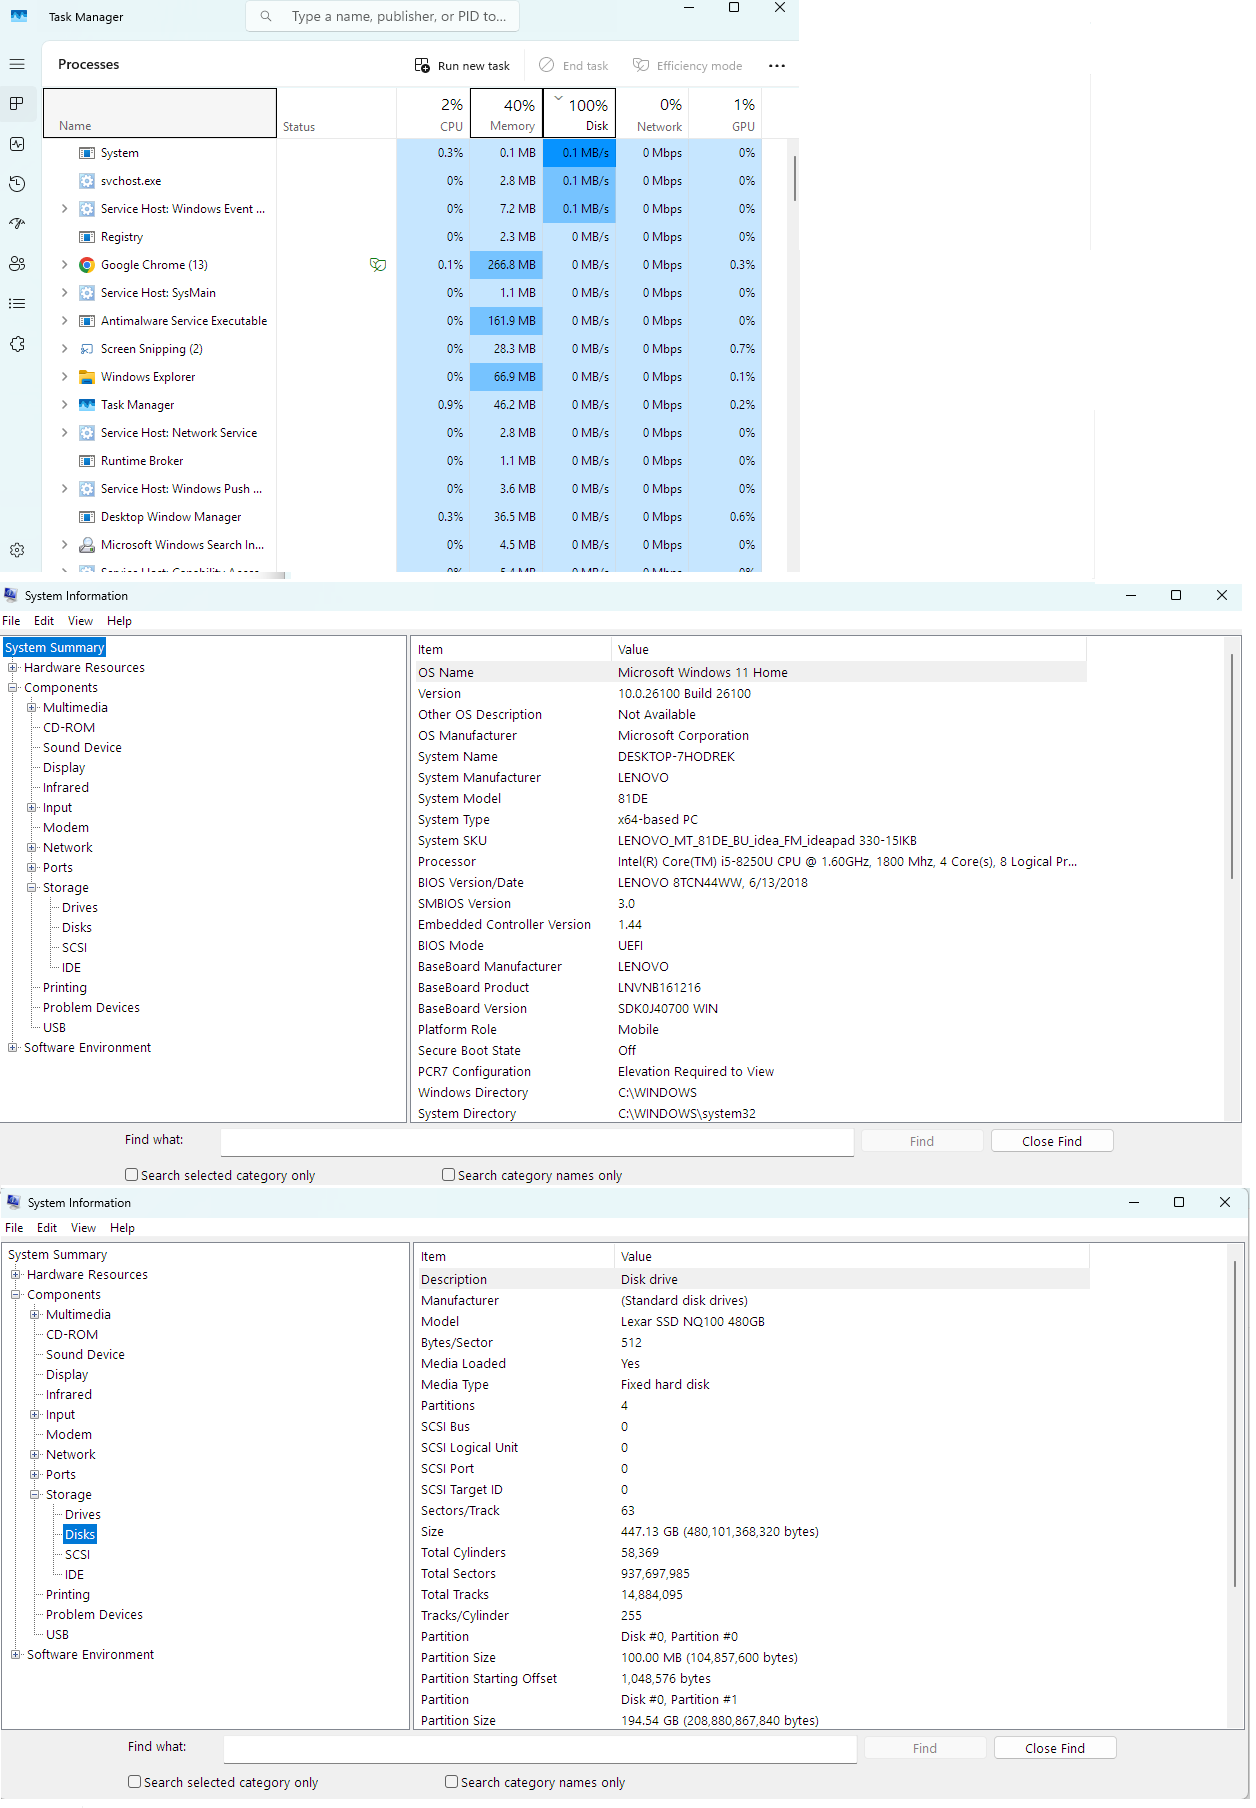Click 'Find what' field in upper System Information
Image resolution: width=1256 pixels, height=1808 pixels.
point(537,1141)
